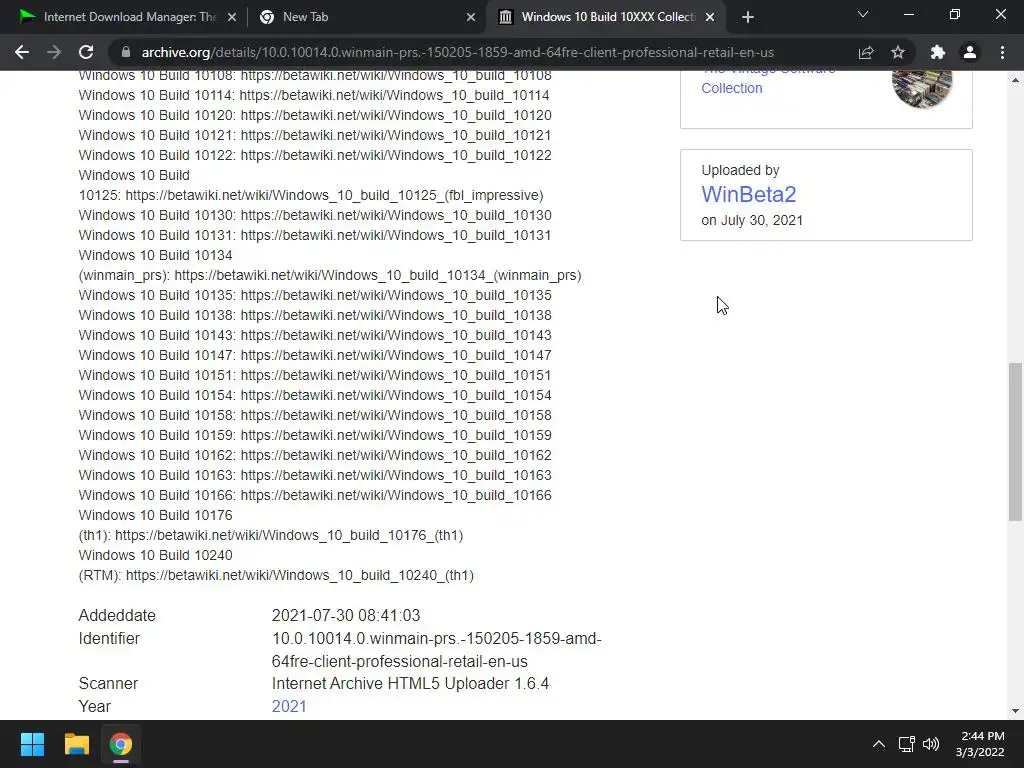Image resolution: width=1024 pixels, height=768 pixels.
Task: Click the Windows 10 Build 10122 line
Action: coord(315,155)
